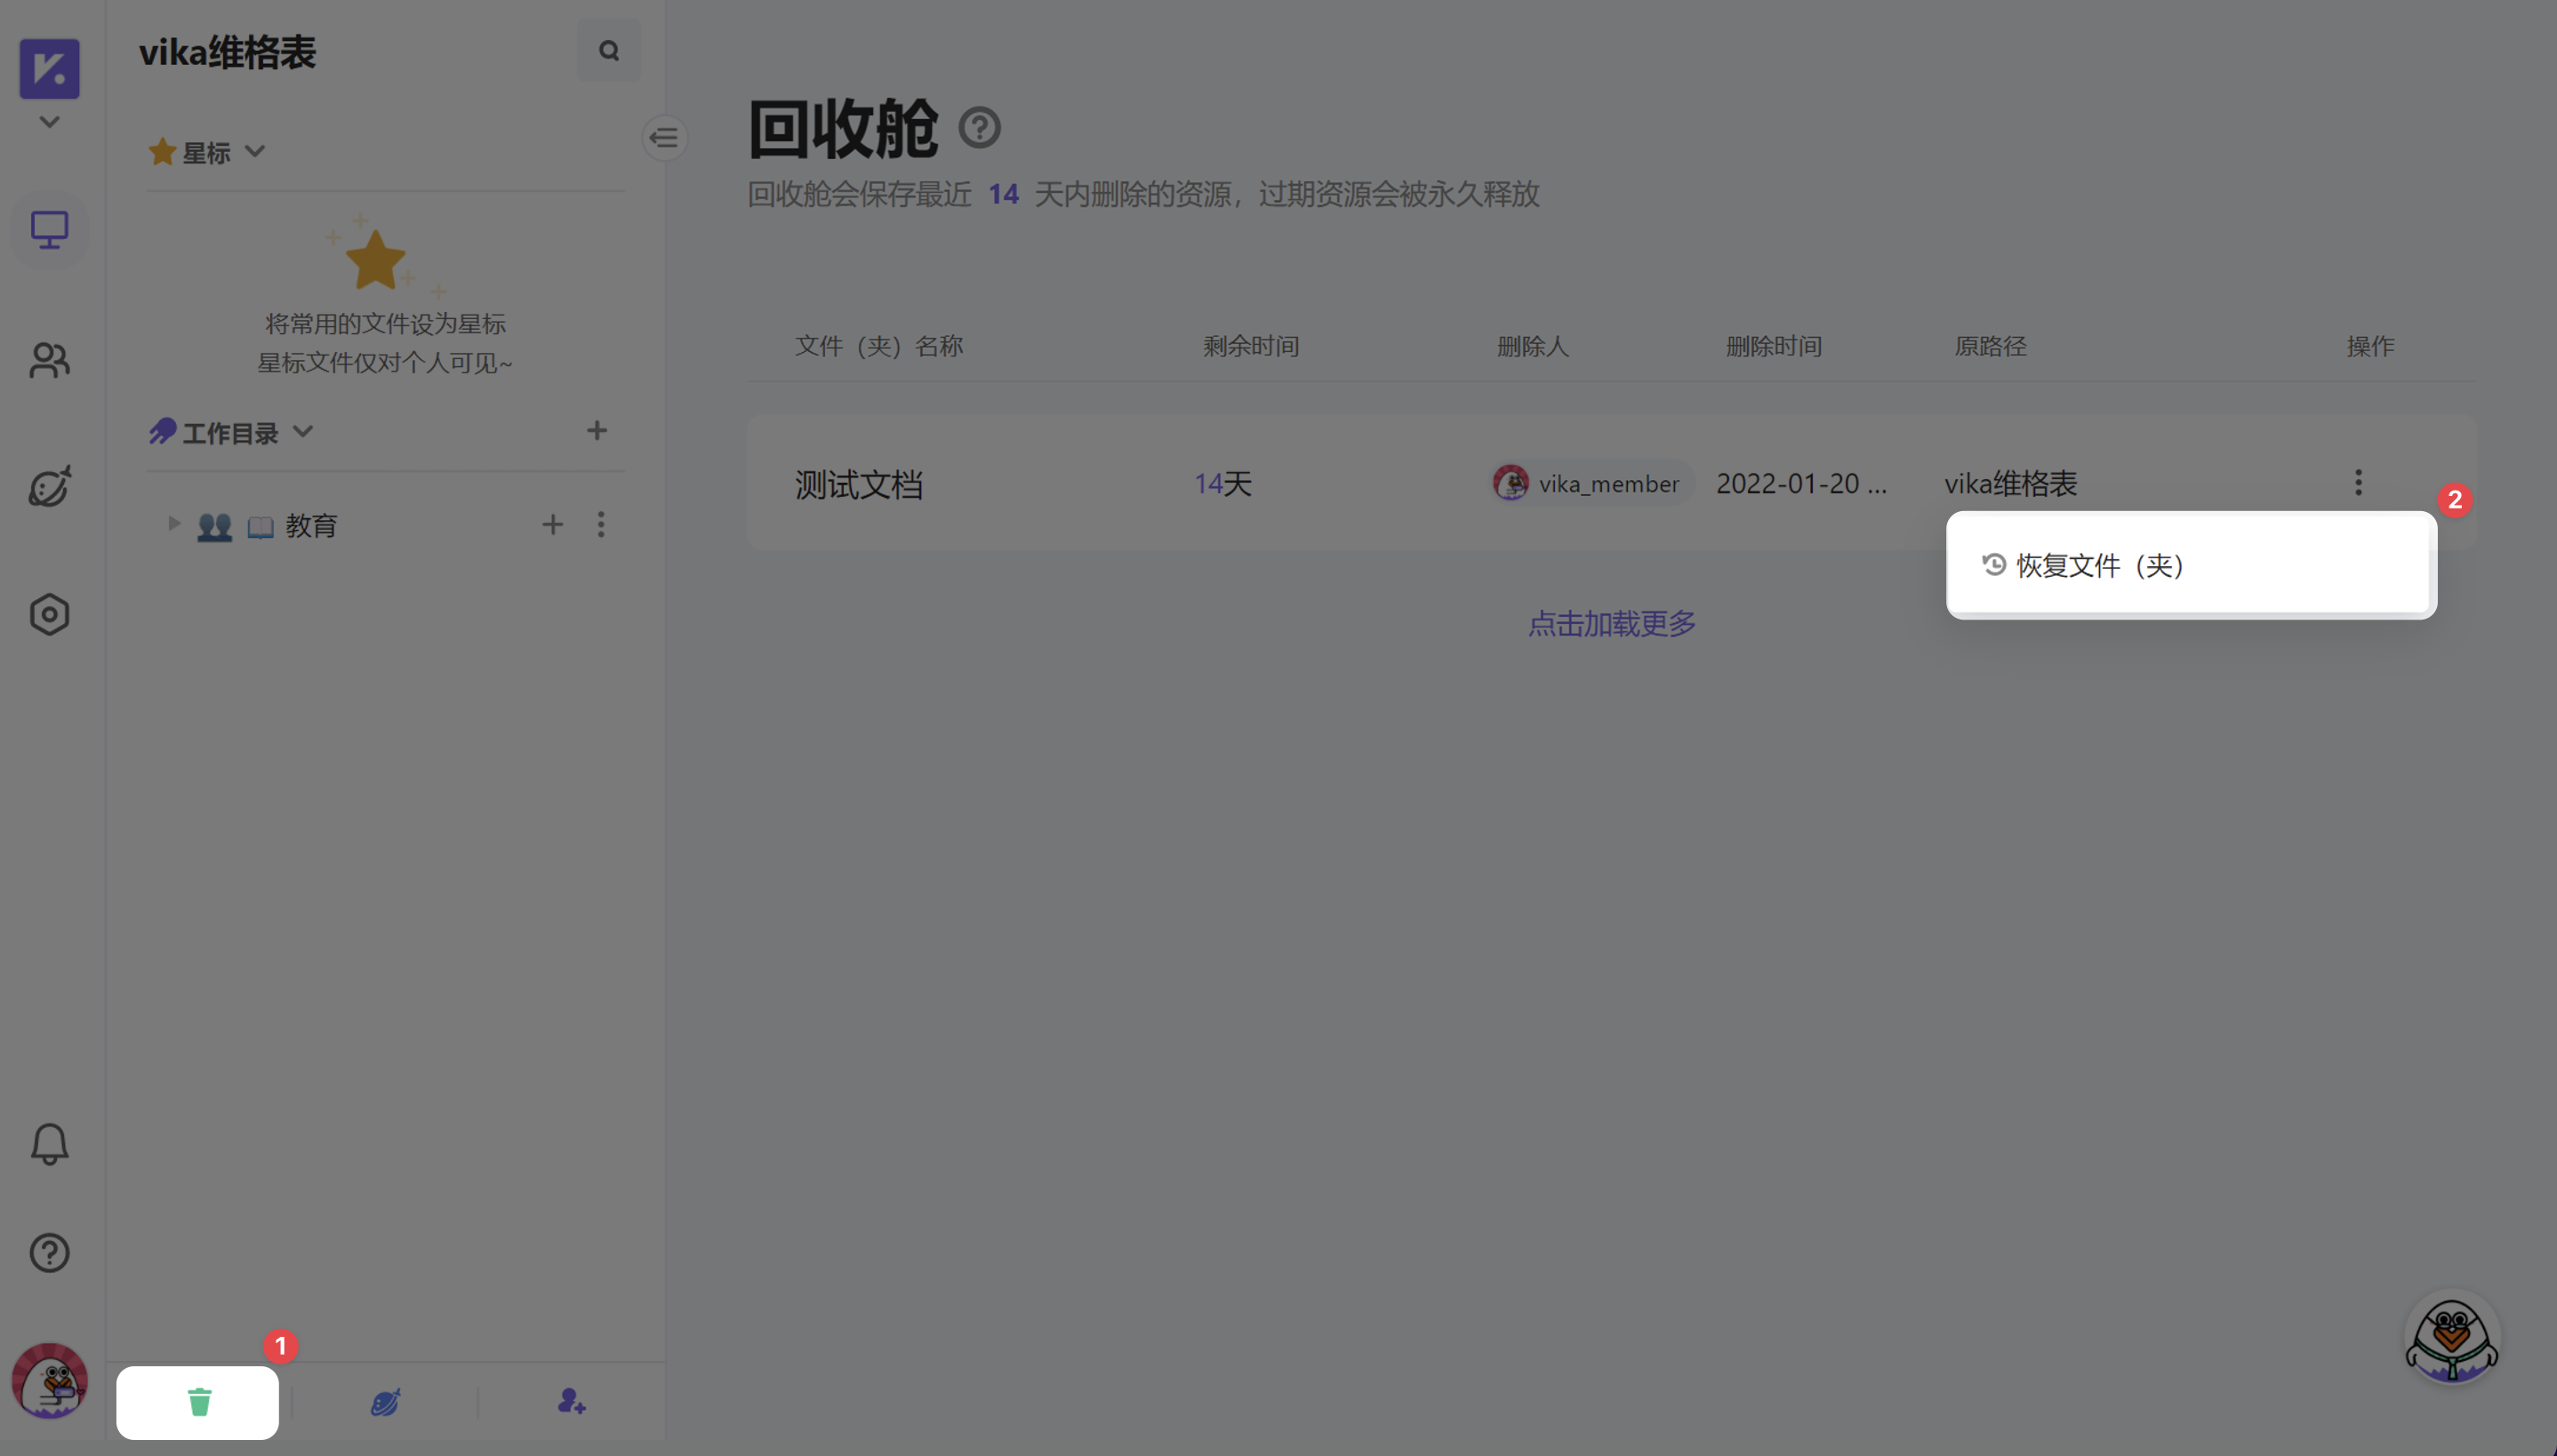Open the workbench monitor icon in sidebar
2557x1456 pixels.
[49, 230]
